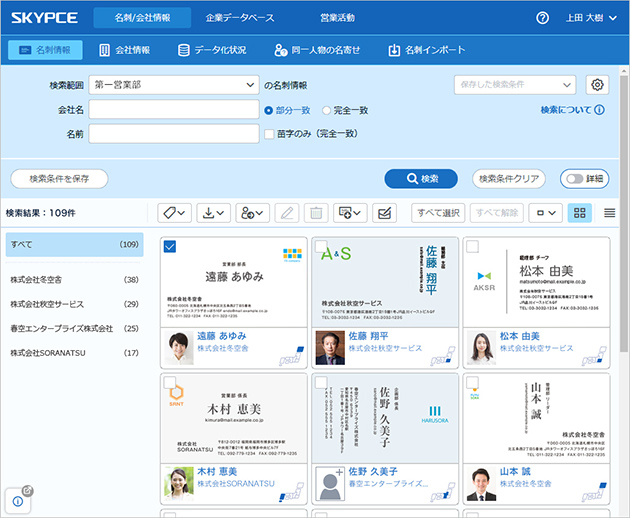Expand the 検索範囲 第一営業部 dropdown
The height and width of the screenshot is (518, 630).
174,85
